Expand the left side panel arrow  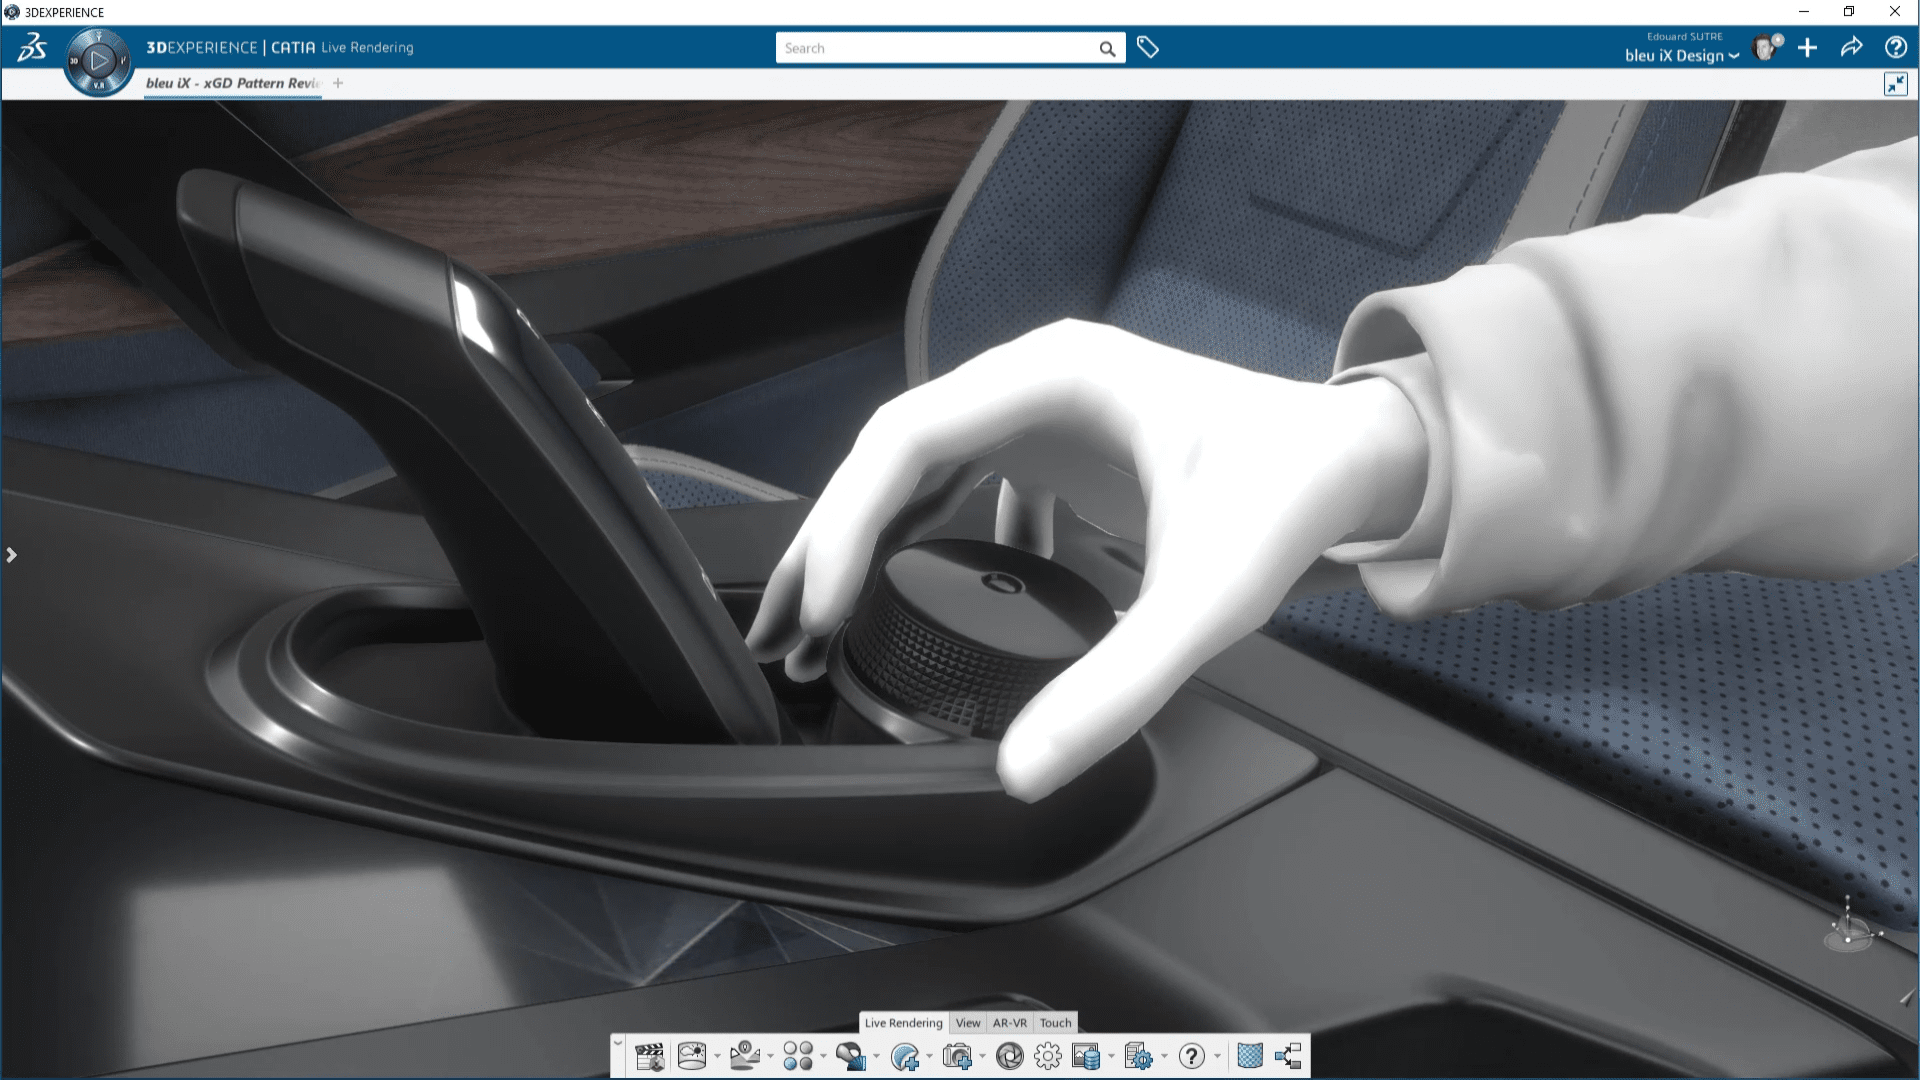(12, 555)
